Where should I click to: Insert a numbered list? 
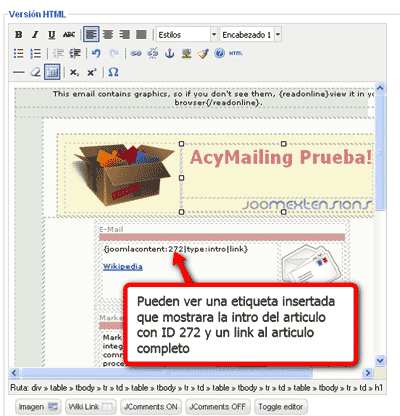pyautogui.click(x=35, y=53)
